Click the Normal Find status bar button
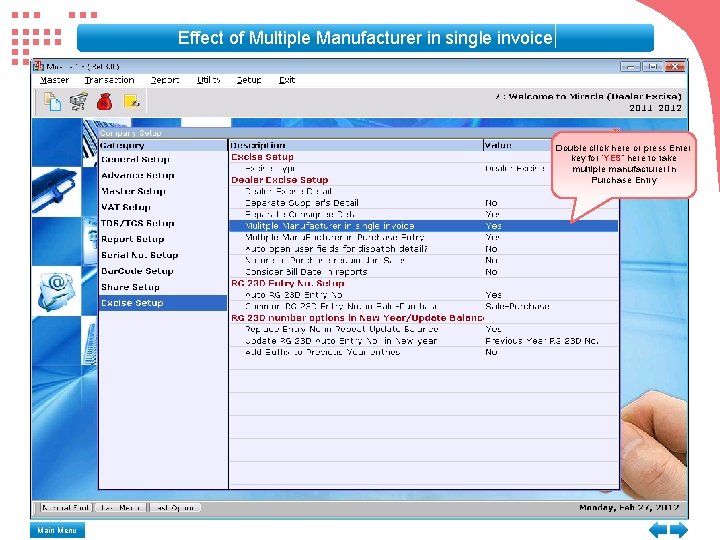Viewport: 720px width, 540px height. tap(65, 508)
